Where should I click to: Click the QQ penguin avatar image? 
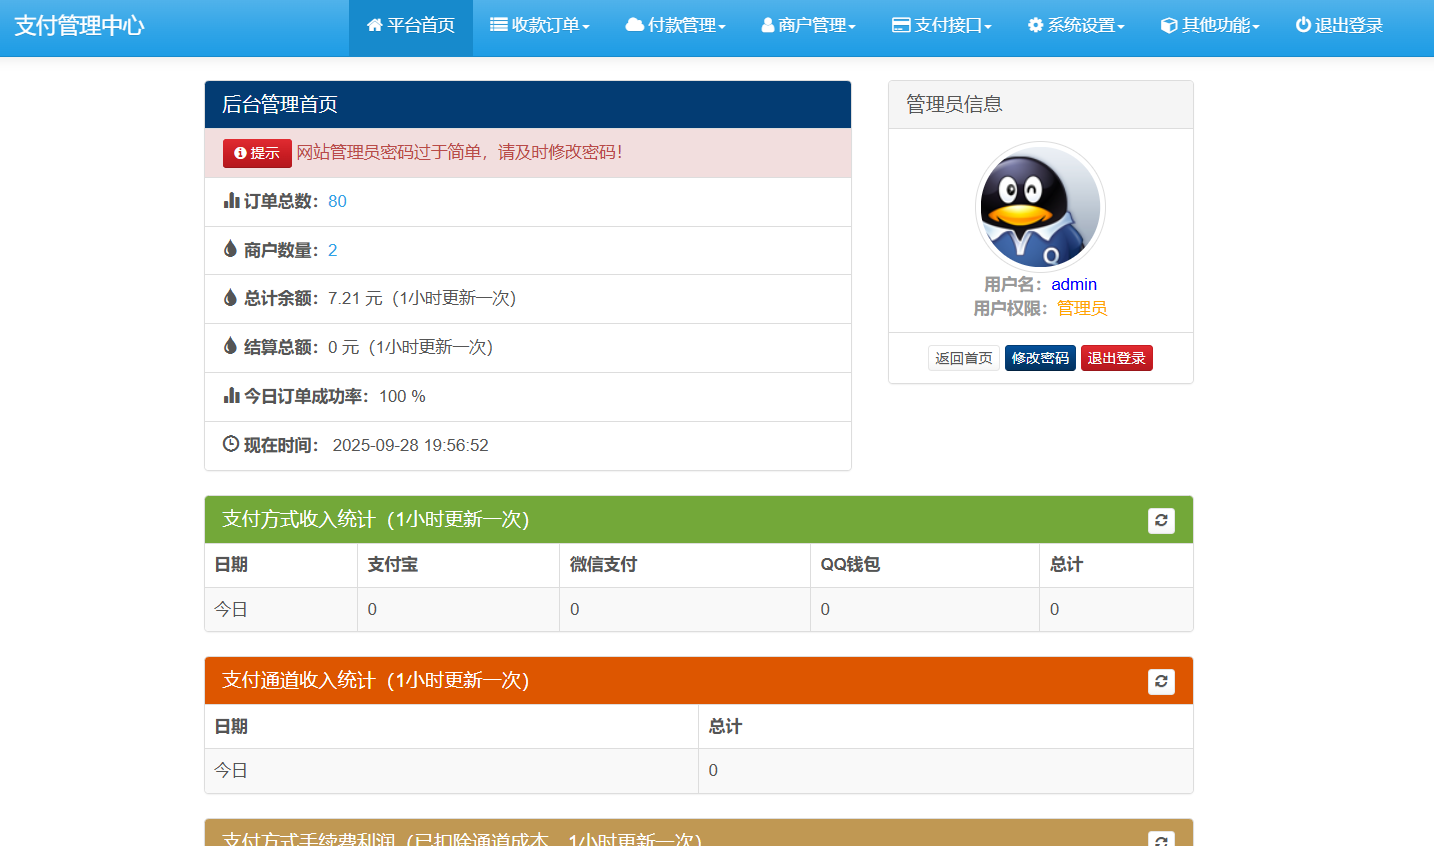tap(1040, 206)
